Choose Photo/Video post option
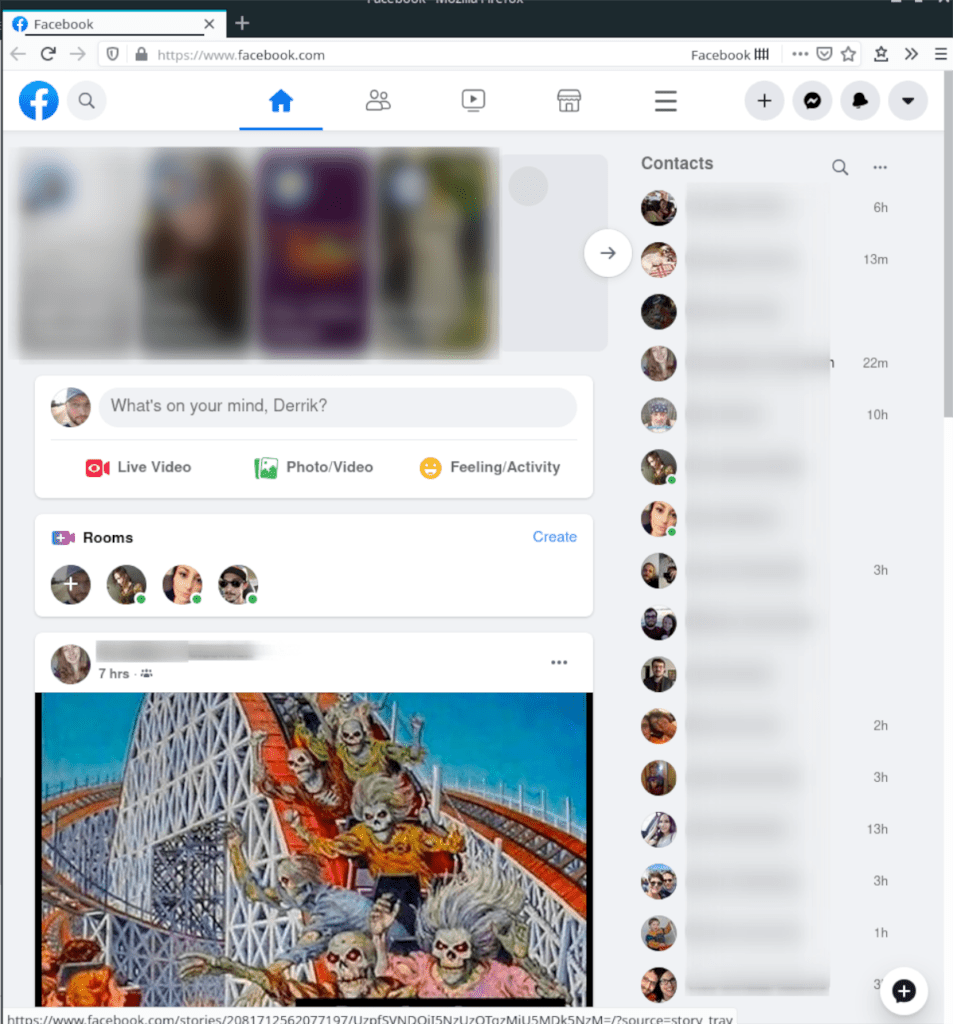 314,468
